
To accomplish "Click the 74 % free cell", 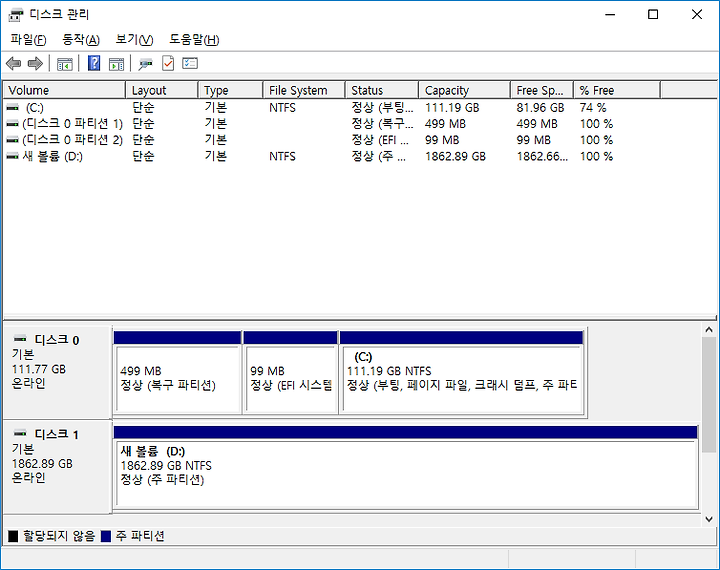I will (593, 107).
